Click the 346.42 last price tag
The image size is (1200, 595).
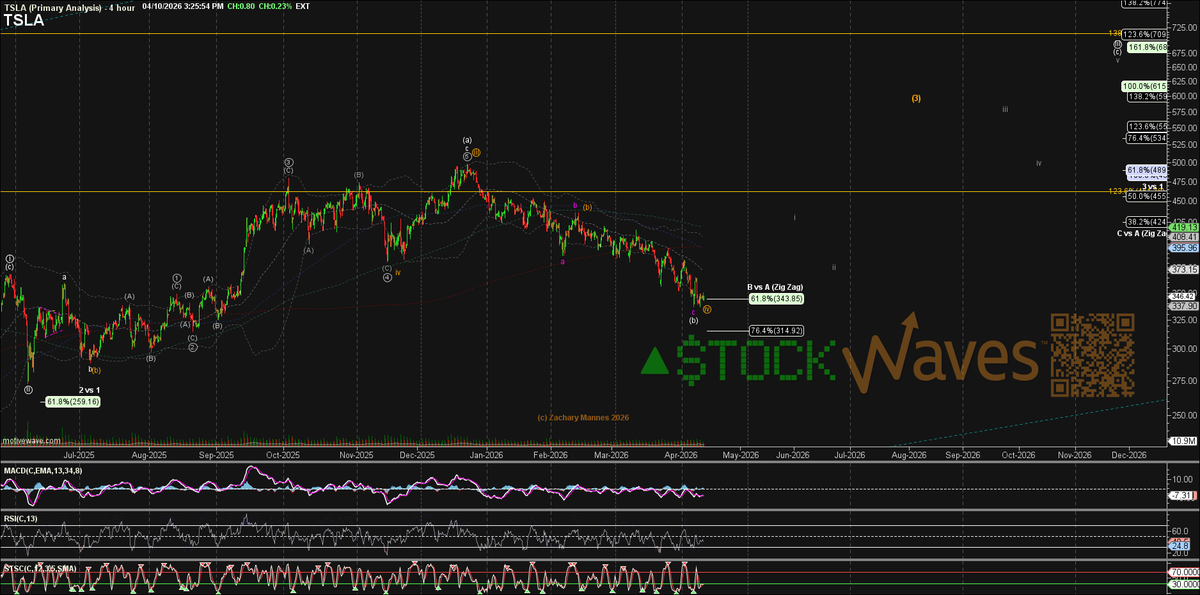pos(1183,297)
